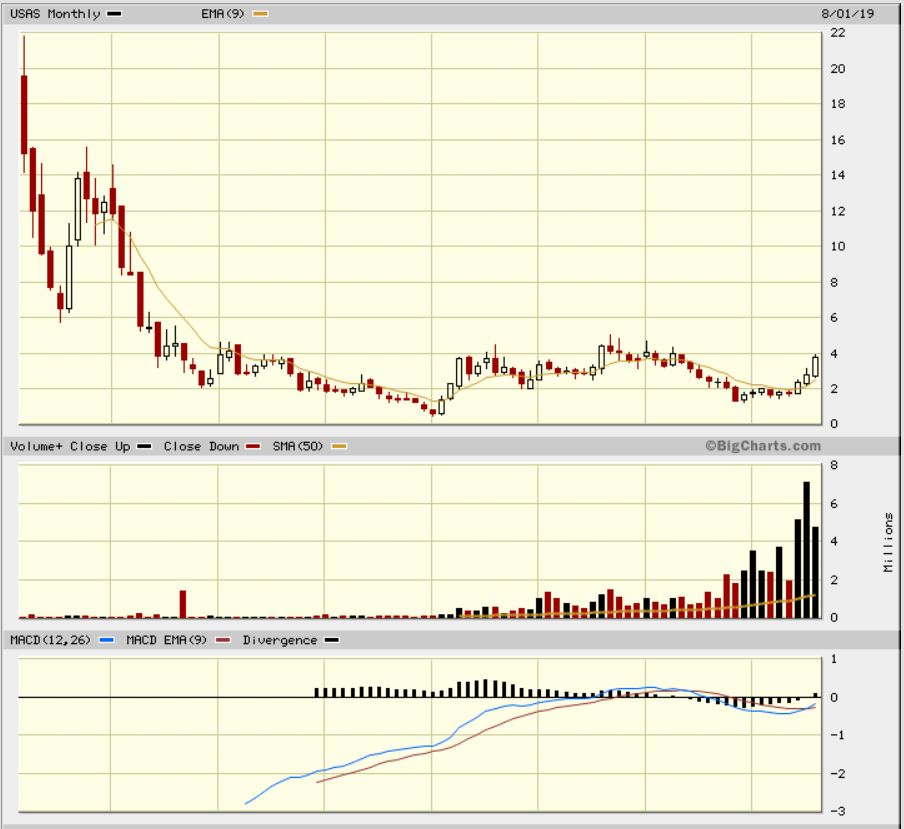904x829 pixels.
Task: Click the black Divergence legend swatch
Action: (x=331, y=641)
